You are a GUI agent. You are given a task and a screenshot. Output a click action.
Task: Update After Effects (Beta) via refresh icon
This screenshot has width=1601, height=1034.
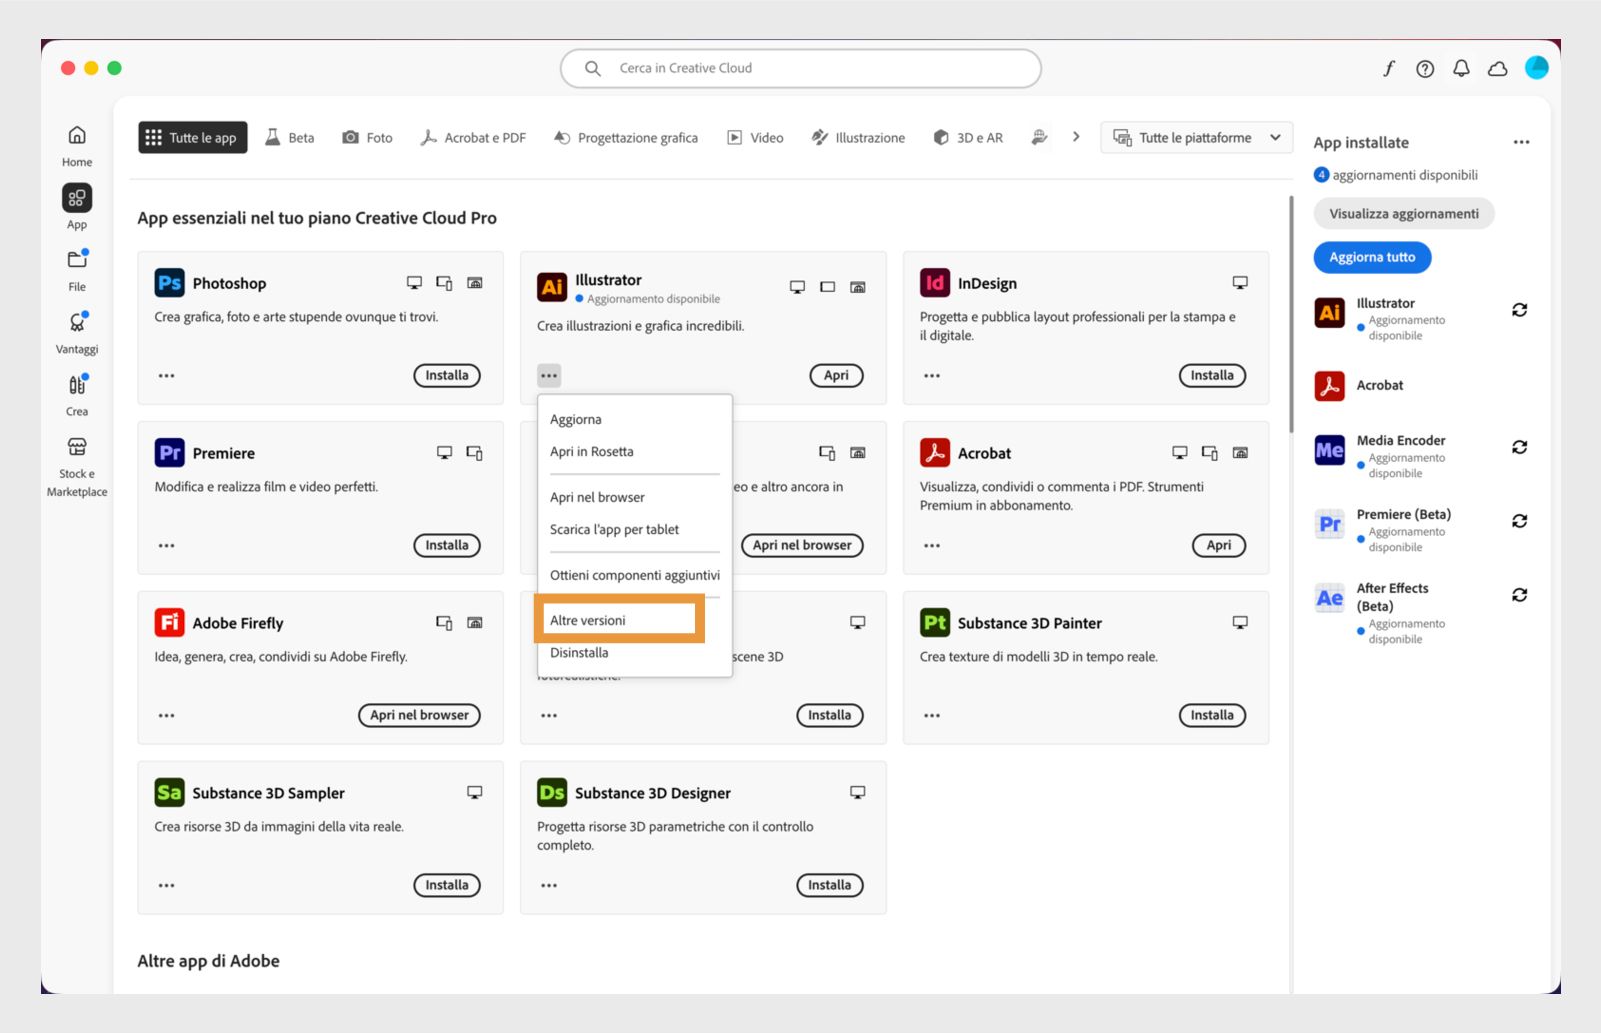[1519, 595]
